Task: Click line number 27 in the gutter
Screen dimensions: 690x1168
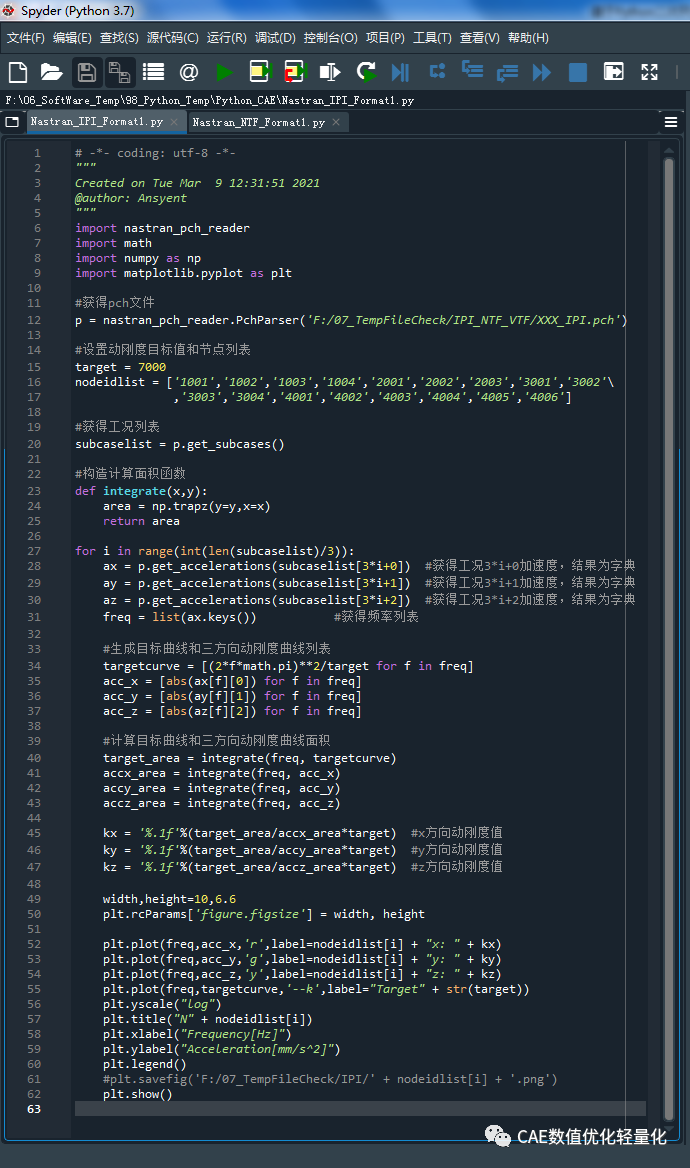Action: coord(34,551)
